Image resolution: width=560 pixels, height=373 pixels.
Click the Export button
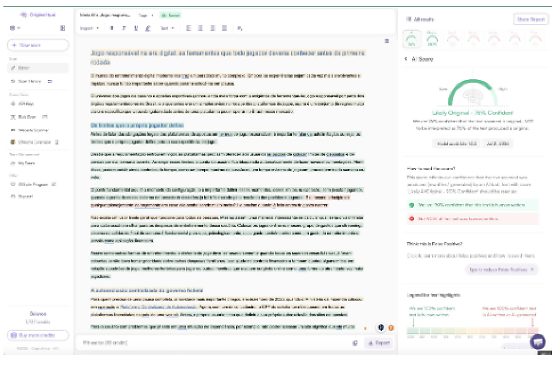tap(379, 343)
